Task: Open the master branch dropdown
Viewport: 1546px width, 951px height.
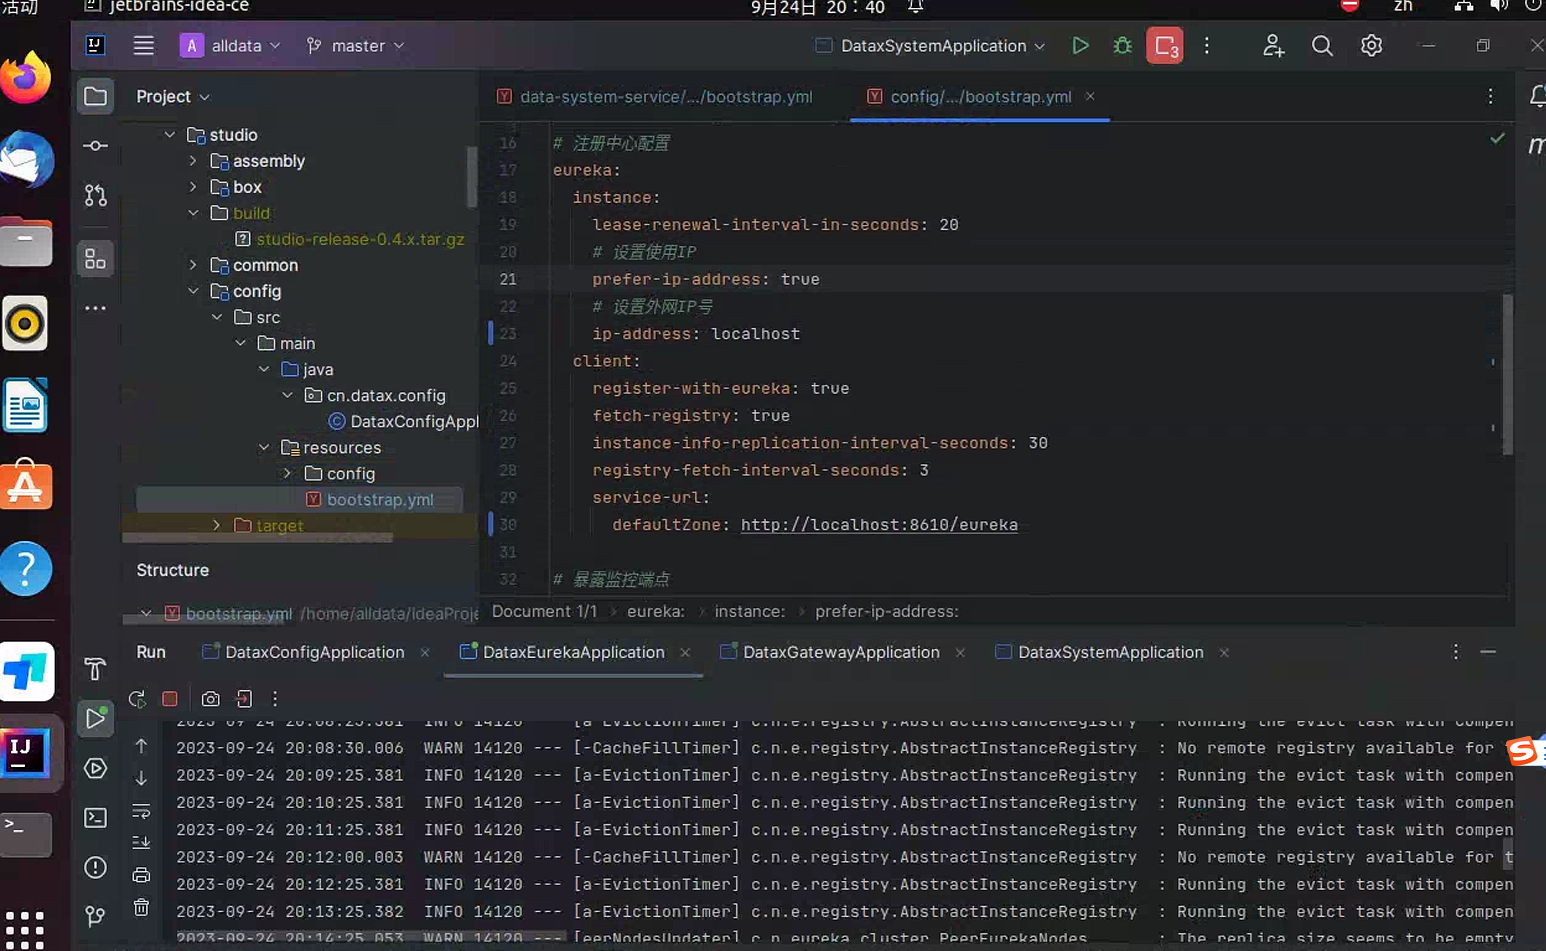Action: [355, 45]
